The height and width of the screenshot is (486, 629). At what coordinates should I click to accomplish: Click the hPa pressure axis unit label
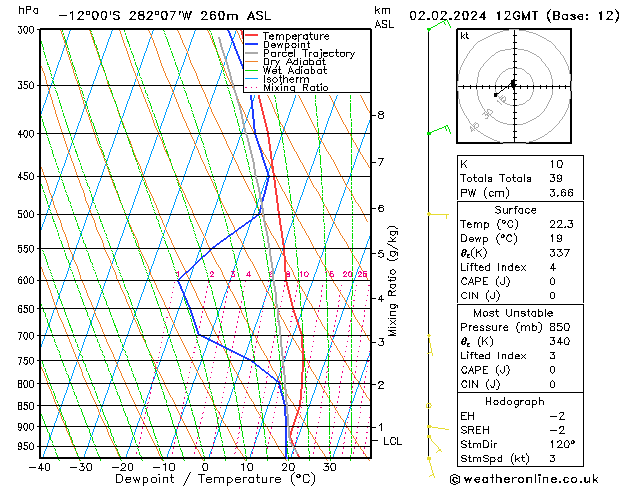(28, 11)
